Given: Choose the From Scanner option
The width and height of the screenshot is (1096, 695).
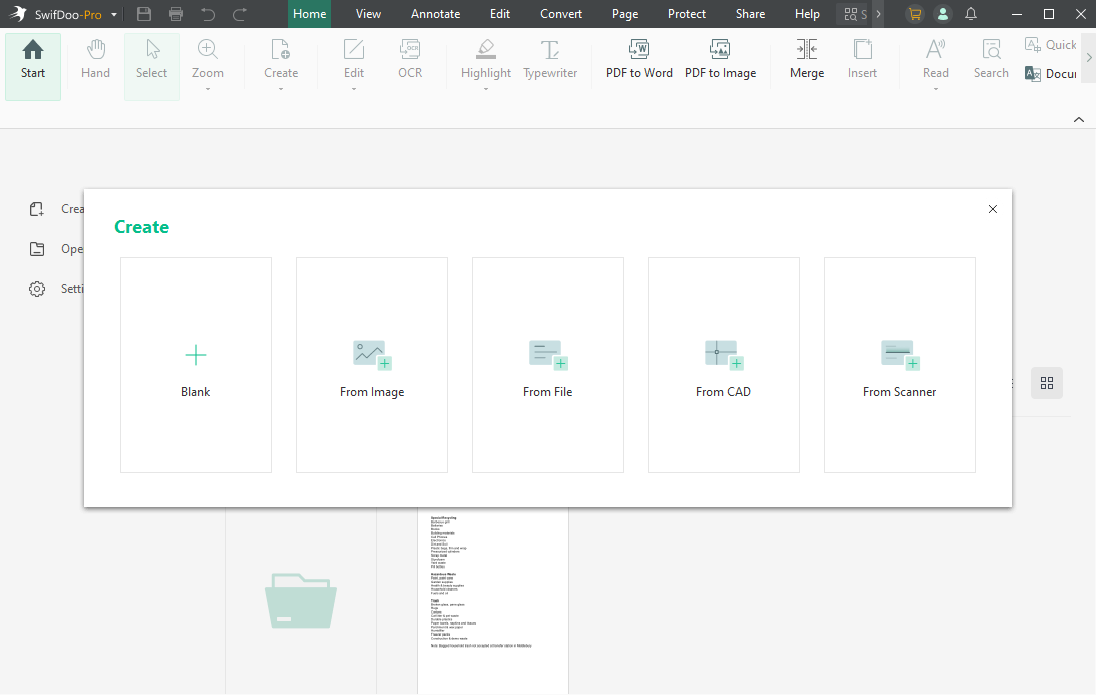Looking at the screenshot, I should click(900, 365).
